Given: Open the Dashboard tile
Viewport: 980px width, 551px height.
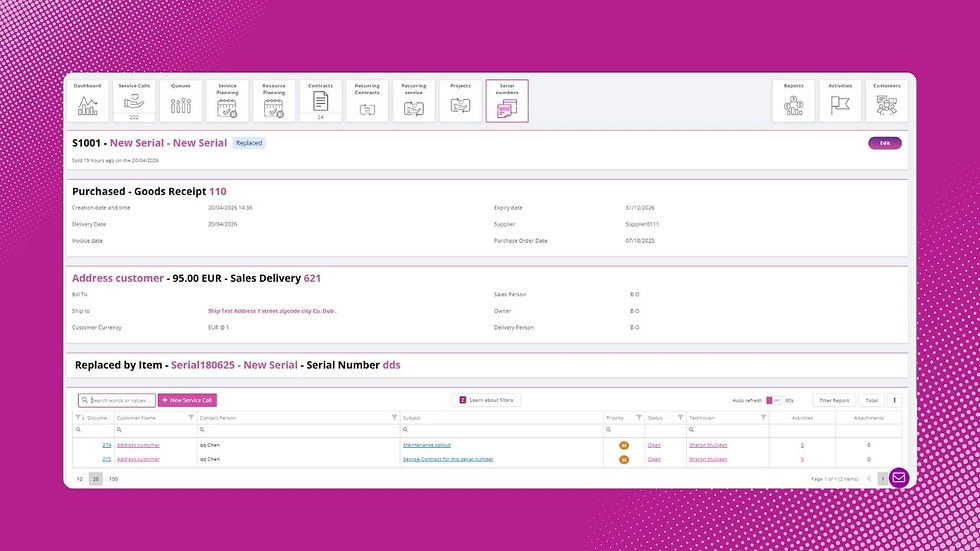Looking at the screenshot, I should point(88,101).
